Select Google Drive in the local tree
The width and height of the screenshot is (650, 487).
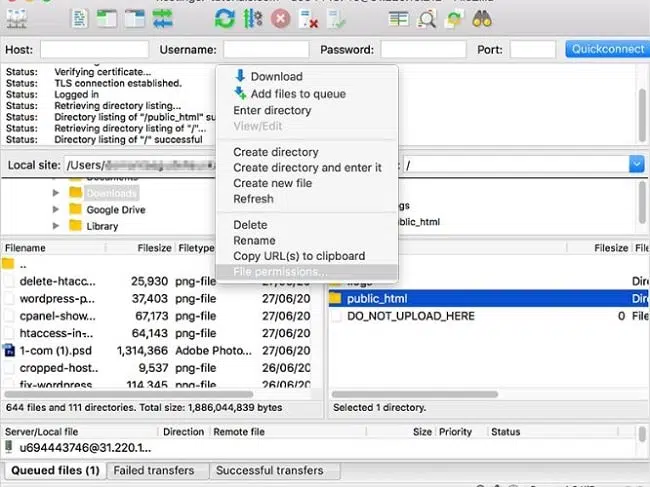[116, 210]
